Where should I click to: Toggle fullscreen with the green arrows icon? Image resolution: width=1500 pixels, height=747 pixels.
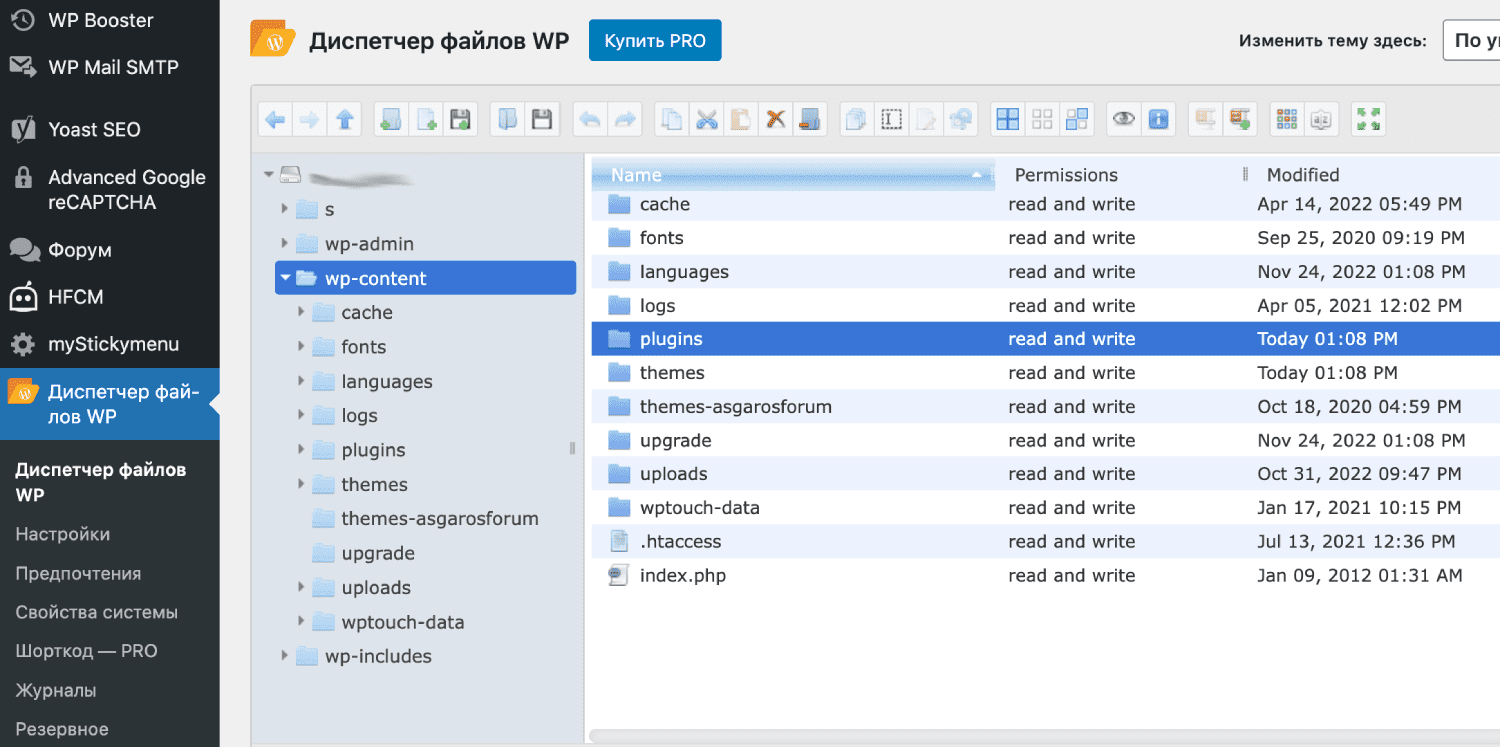[1368, 120]
